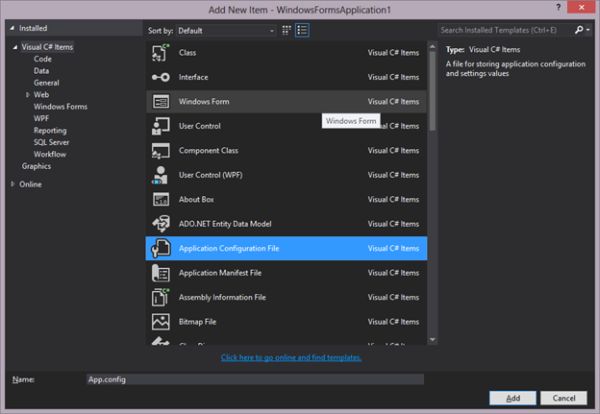The height and width of the screenshot is (414, 600).
Task: Select the Web category label
Action: coord(41,95)
